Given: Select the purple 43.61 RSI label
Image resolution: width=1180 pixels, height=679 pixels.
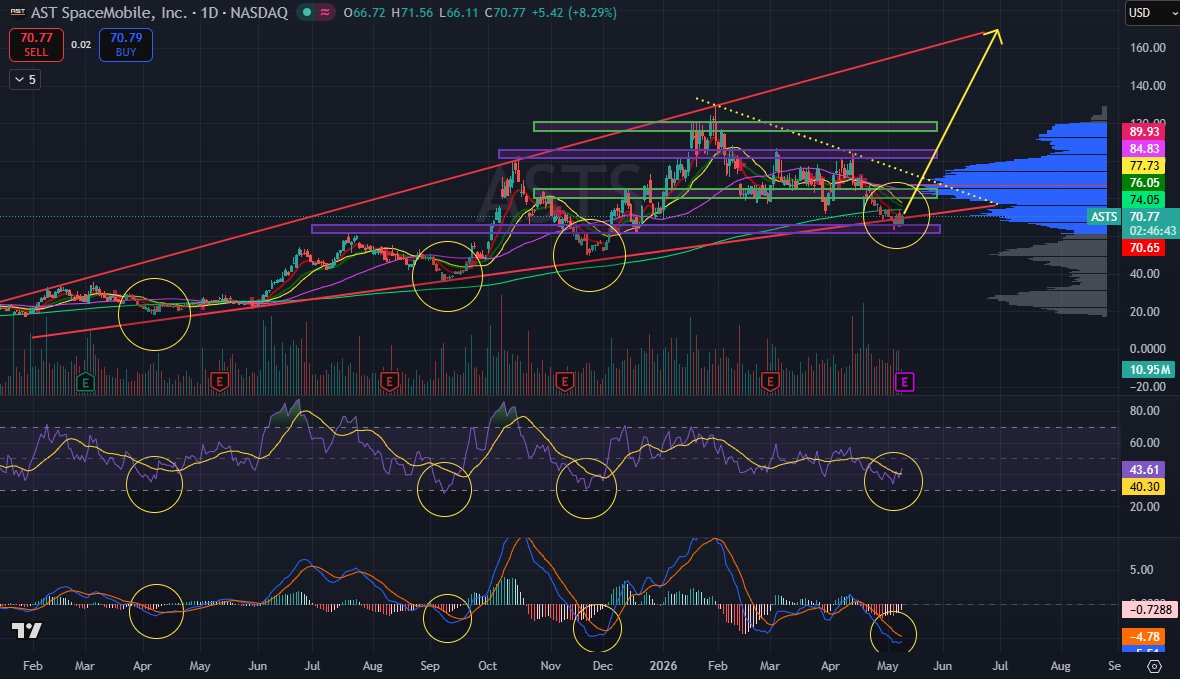Looking at the screenshot, I should (x=1144, y=470).
